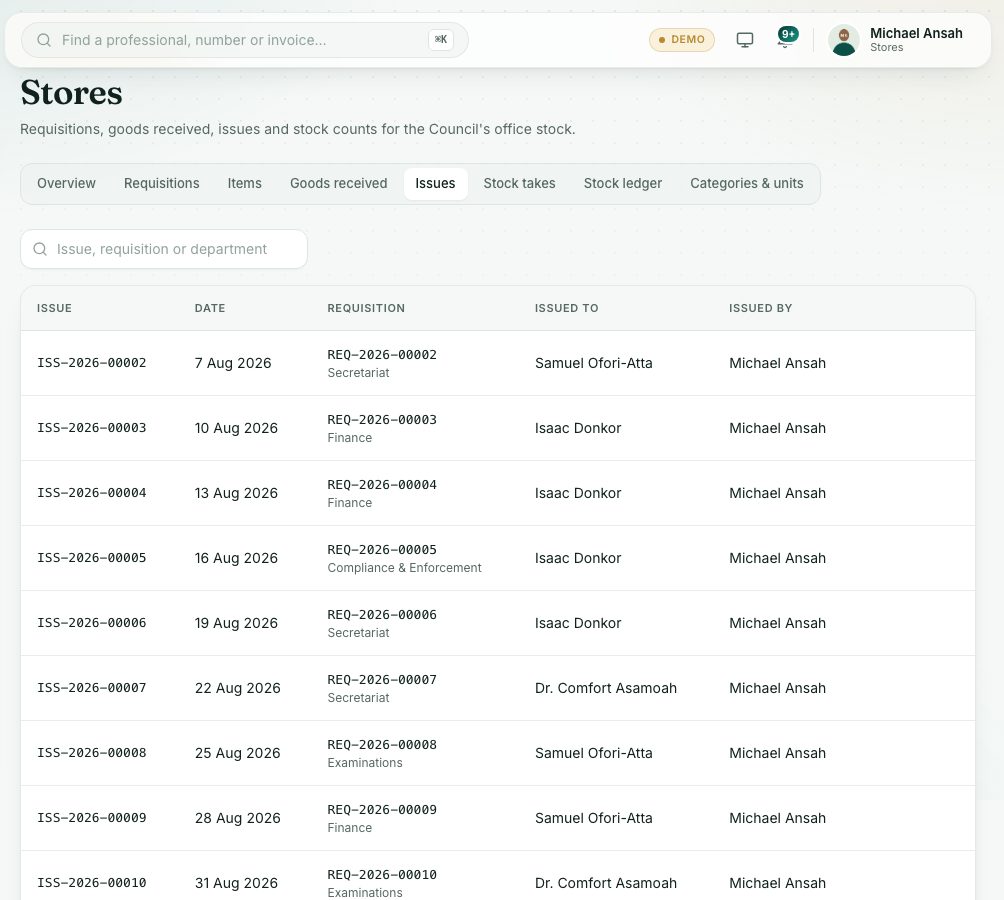
Task: Click the magnifier icon in global search
Action: [44, 40]
